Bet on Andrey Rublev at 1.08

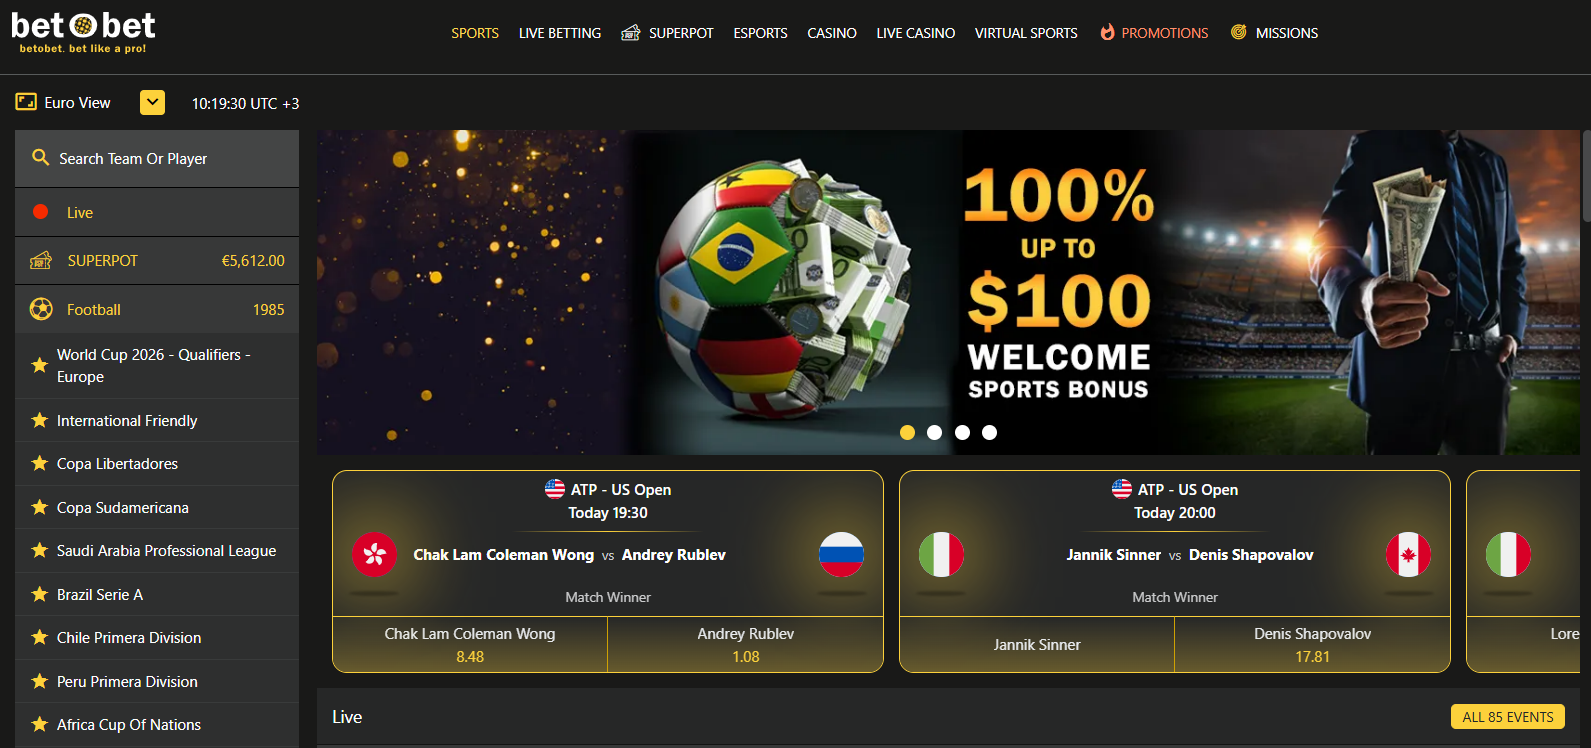tap(746, 645)
